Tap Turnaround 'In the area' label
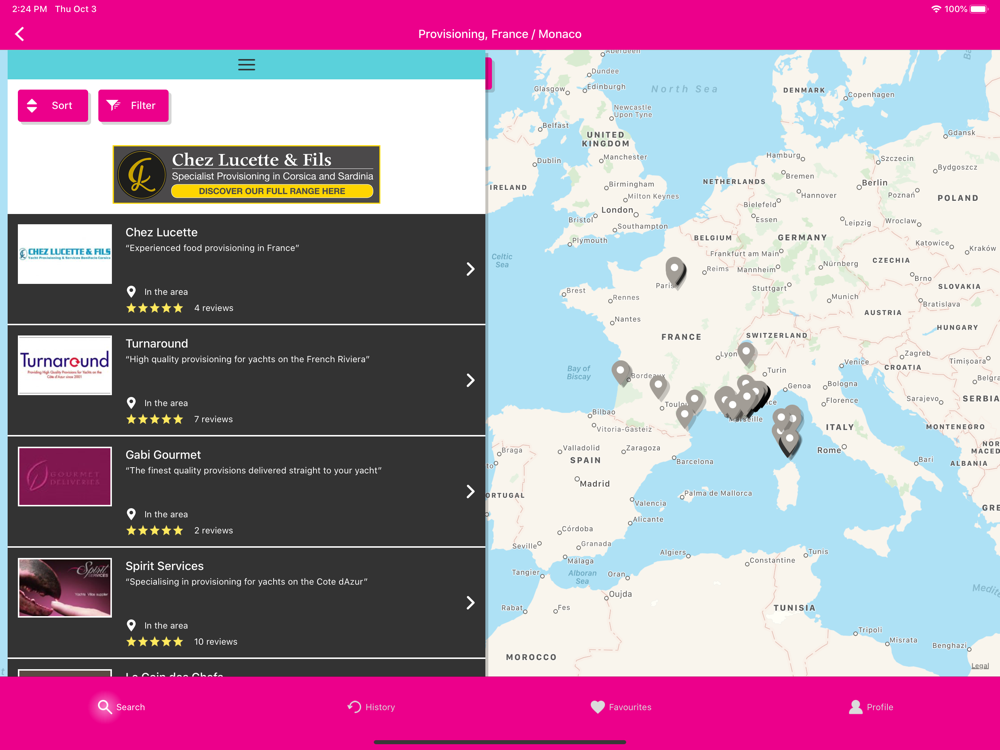Viewport: 1000px width, 750px height. pyautogui.click(x=166, y=403)
